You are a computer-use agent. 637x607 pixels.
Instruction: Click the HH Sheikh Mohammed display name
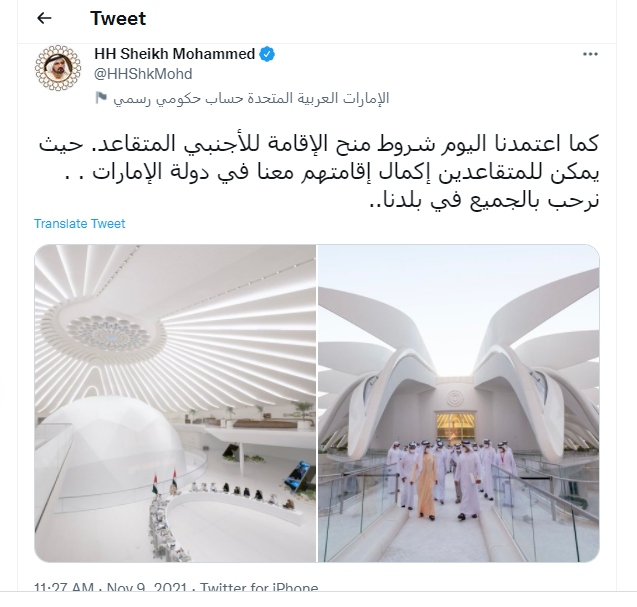tap(175, 54)
